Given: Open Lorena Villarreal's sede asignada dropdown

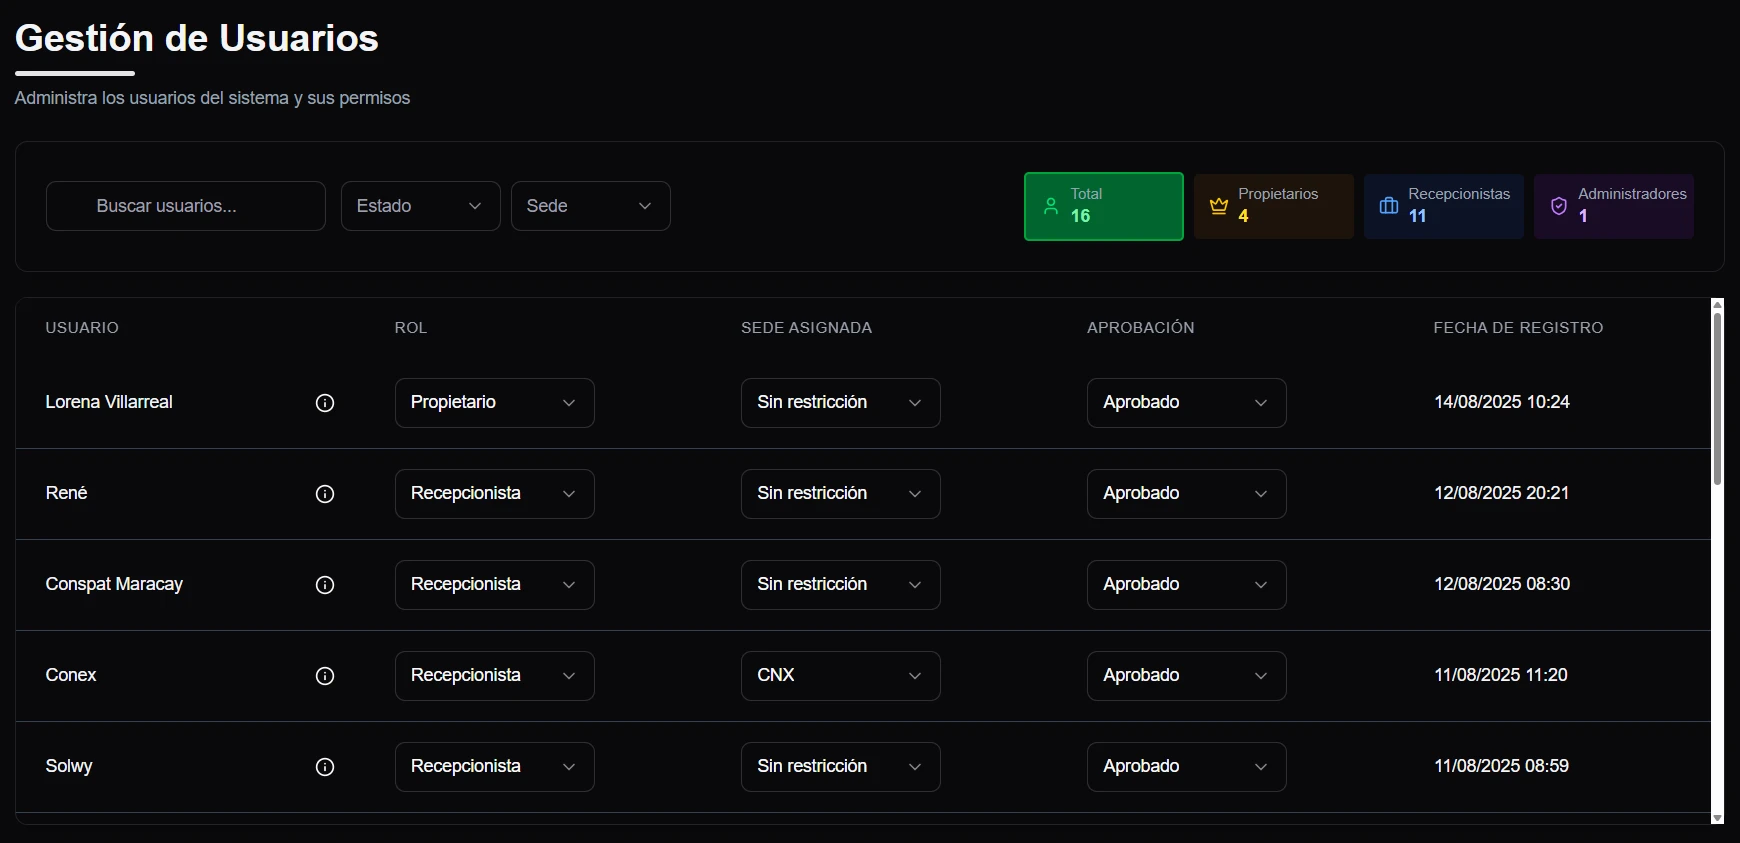Looking at the screenshot, I should click(840, 403).
